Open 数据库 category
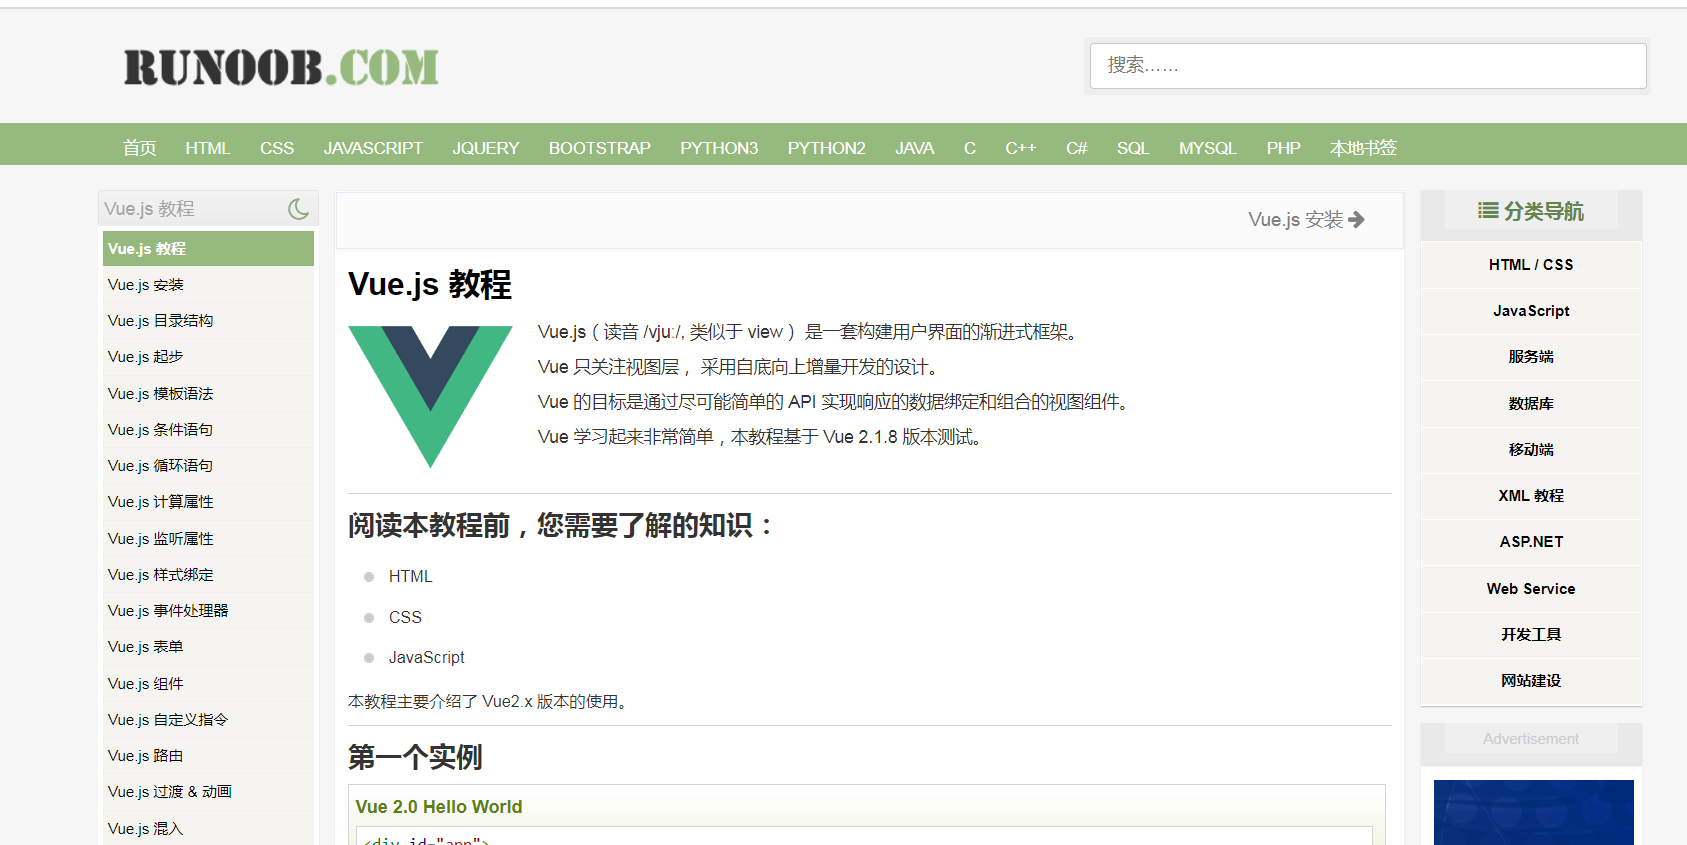This screenshot has width=1687, height=845. [x=1531, y=404]
